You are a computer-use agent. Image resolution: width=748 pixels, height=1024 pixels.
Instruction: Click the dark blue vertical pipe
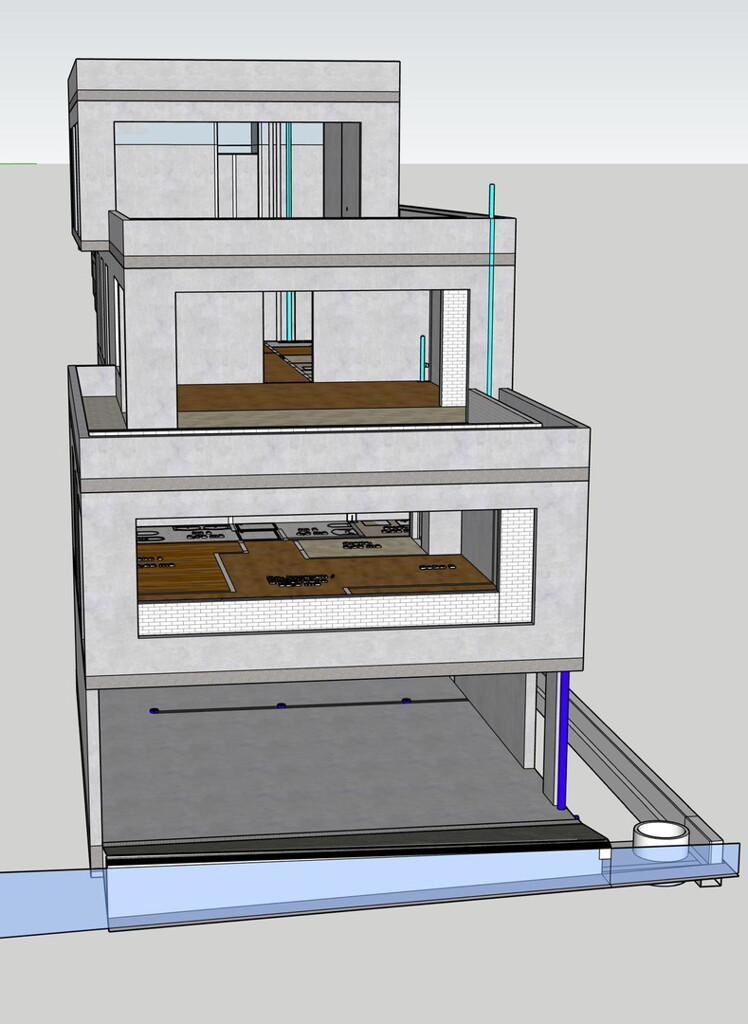tap(563, 740)
